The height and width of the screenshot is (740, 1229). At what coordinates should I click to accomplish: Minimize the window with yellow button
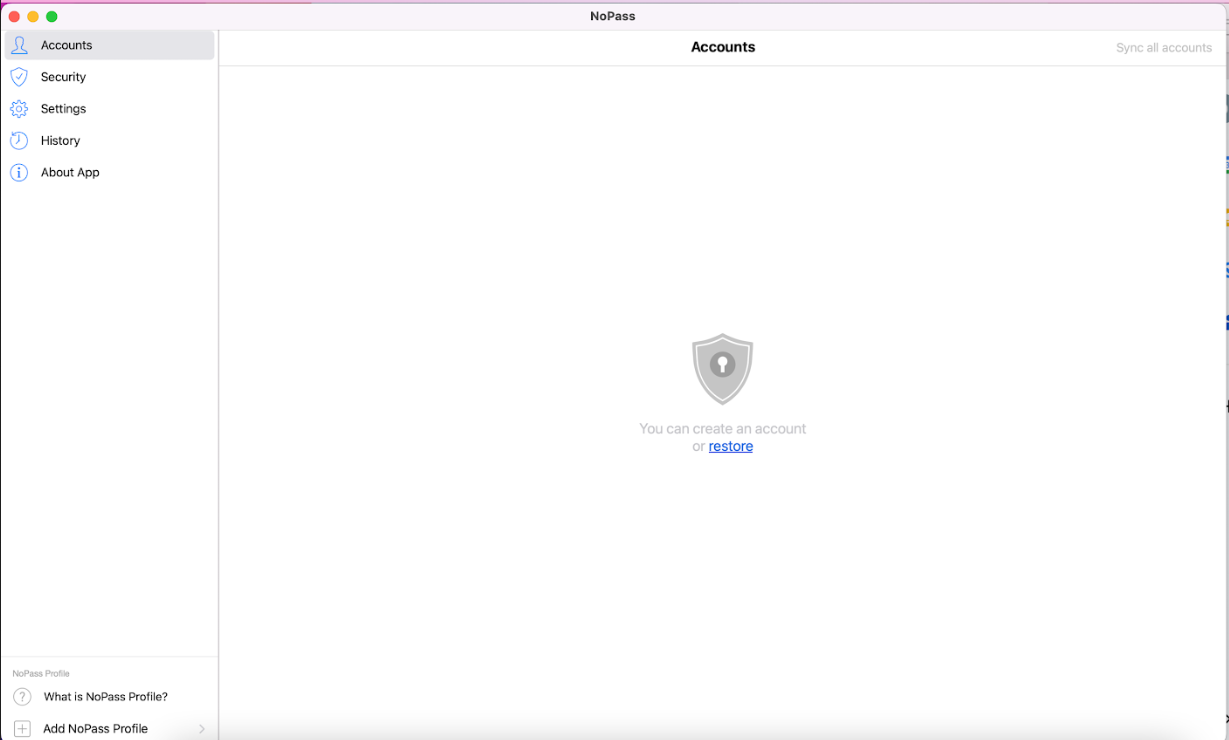[x=33, y=17]
